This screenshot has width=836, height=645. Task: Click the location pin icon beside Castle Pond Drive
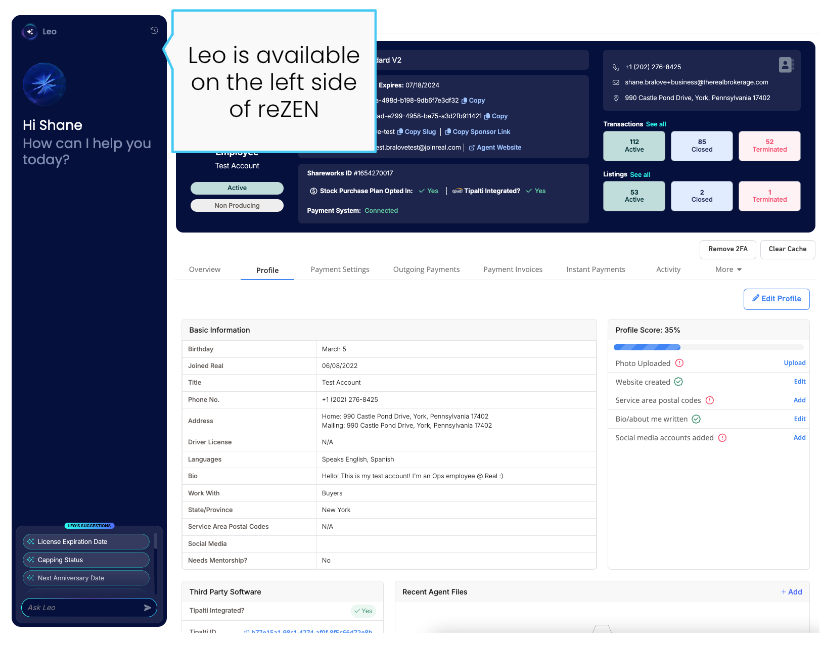615,98
